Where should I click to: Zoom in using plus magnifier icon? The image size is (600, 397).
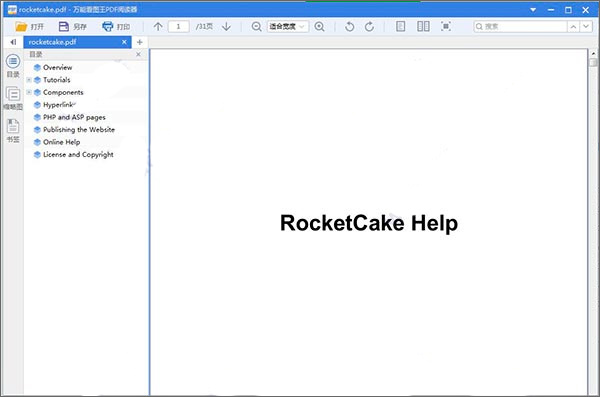320,26
